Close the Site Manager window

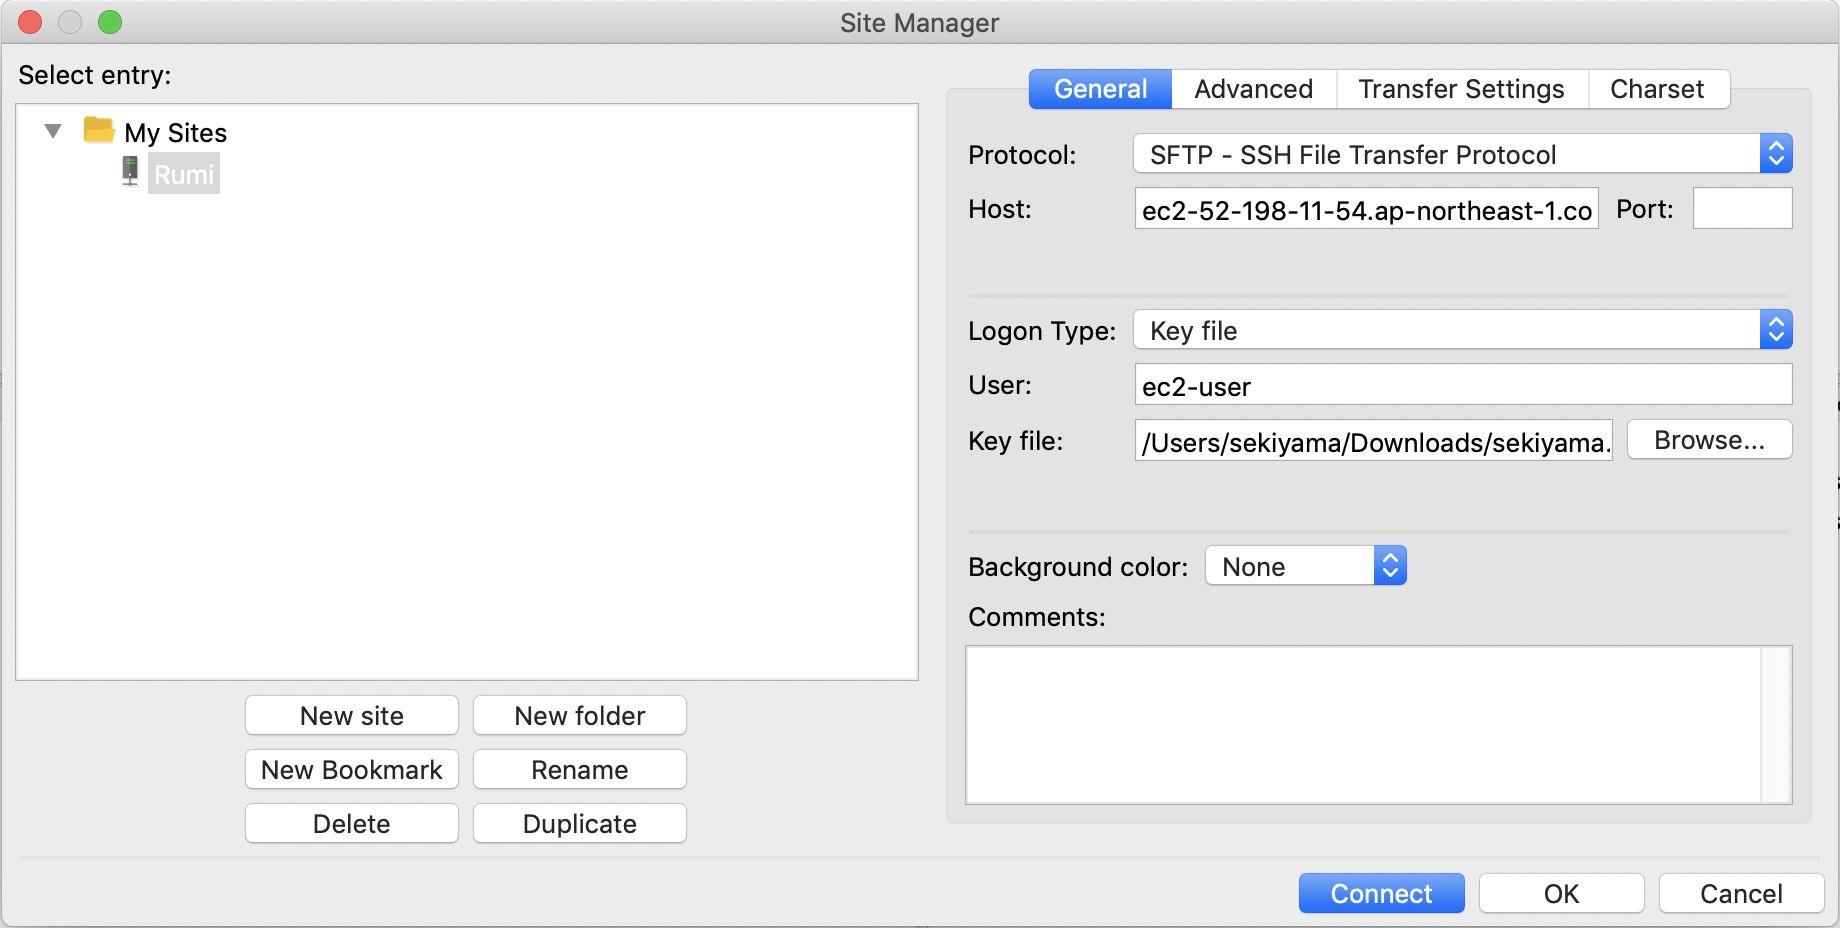[x=30, y=22]
